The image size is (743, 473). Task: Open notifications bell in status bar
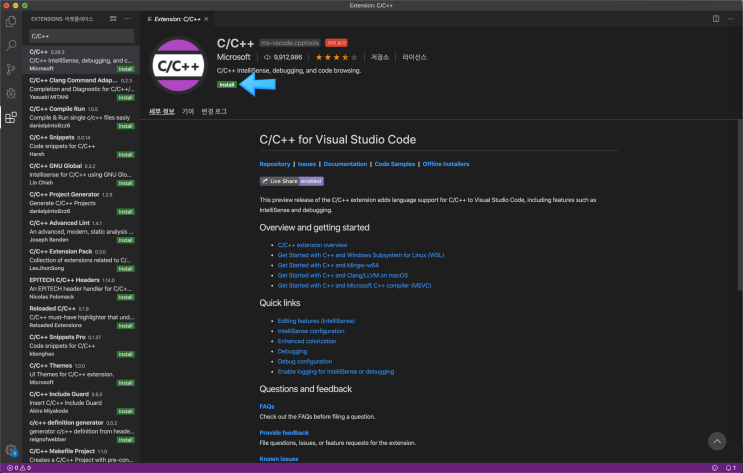(731, 468)
